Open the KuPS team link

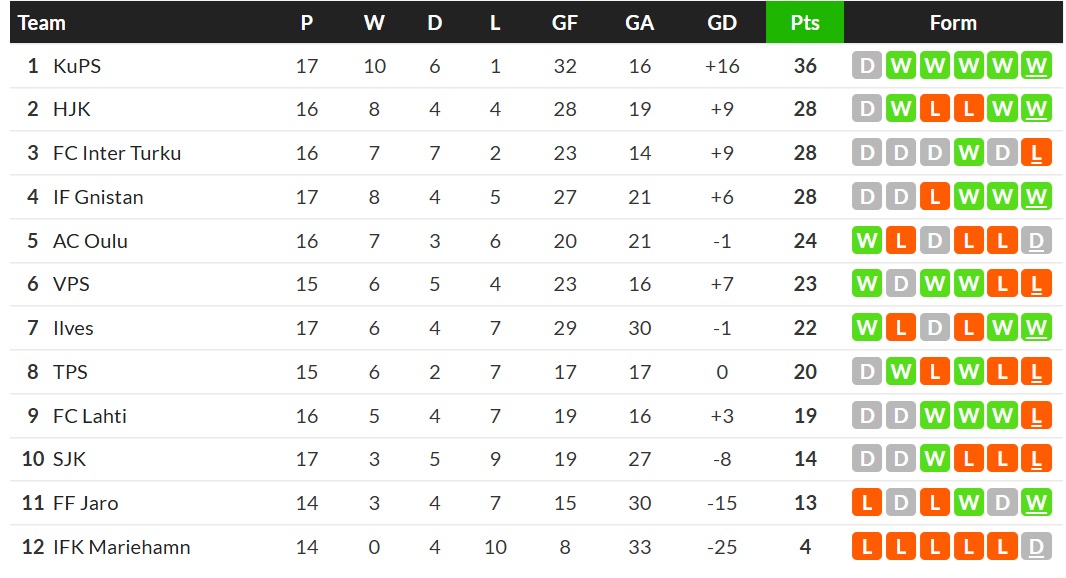tap(77, 66)
